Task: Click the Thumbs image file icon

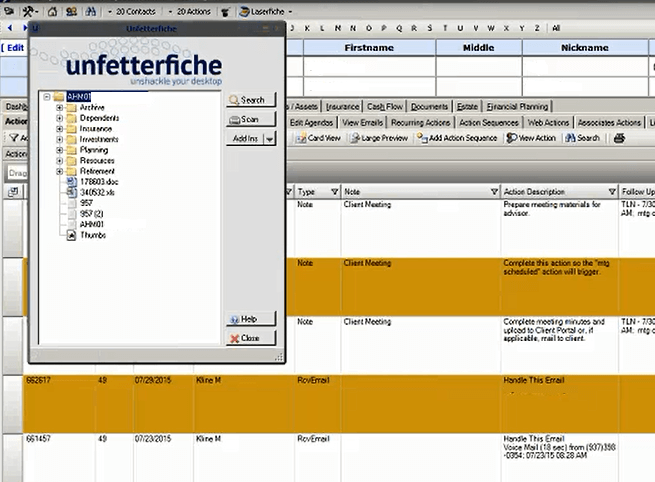Action: tap(72, 236)
